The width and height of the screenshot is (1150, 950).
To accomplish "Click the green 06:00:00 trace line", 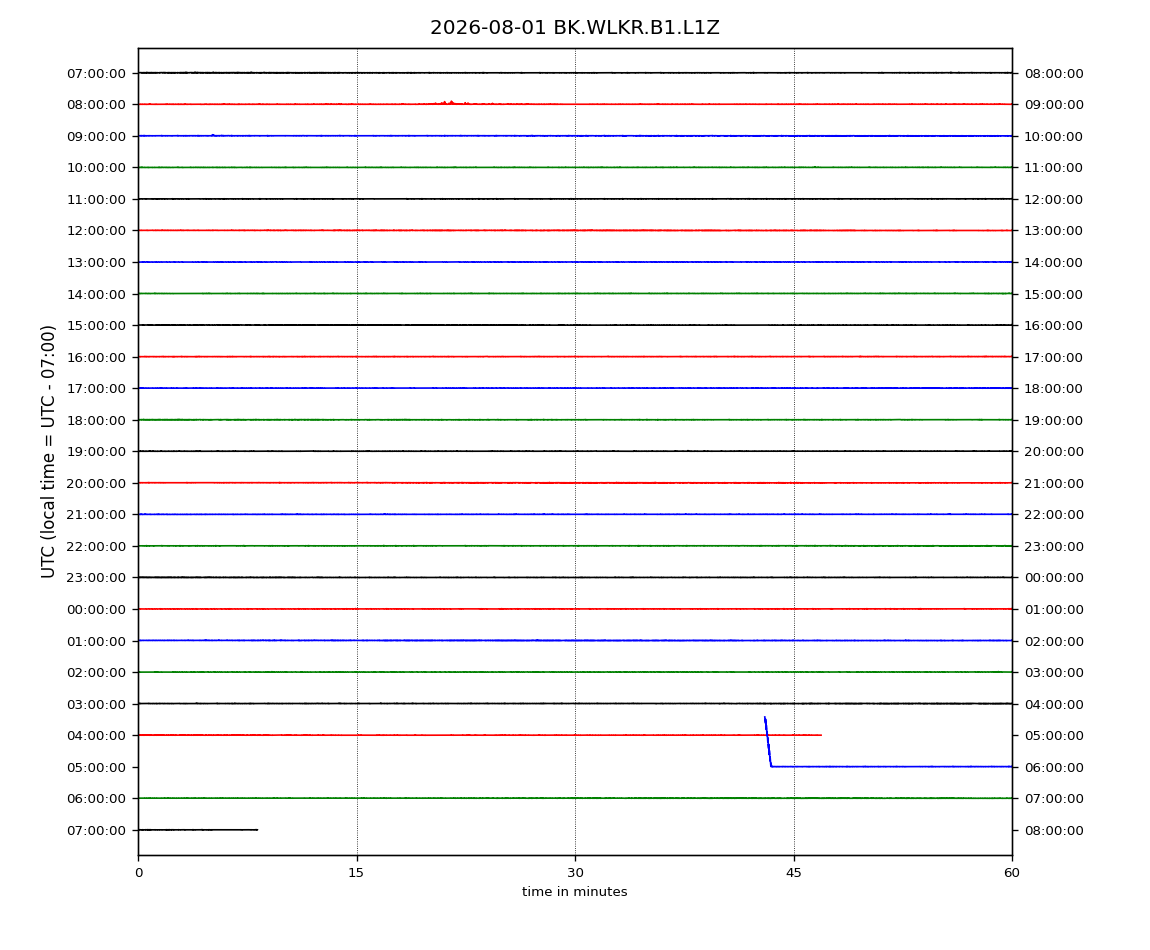I will coord(575,798).
